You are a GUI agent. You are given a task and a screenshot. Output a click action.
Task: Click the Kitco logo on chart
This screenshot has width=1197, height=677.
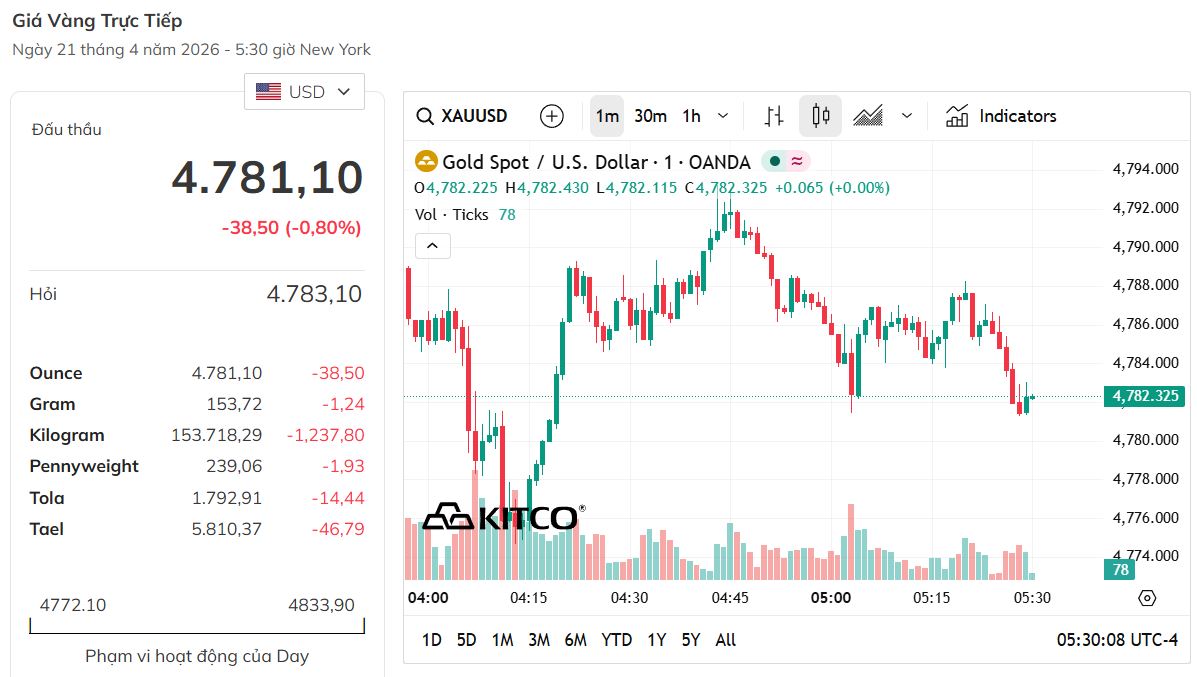pos(501,517)
